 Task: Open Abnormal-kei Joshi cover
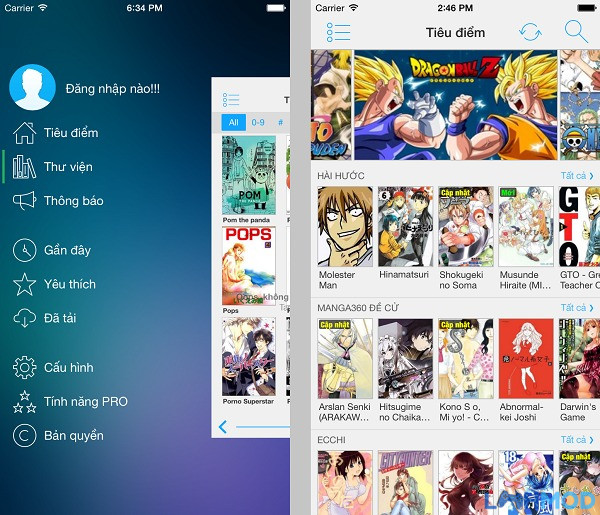point(526,359)
